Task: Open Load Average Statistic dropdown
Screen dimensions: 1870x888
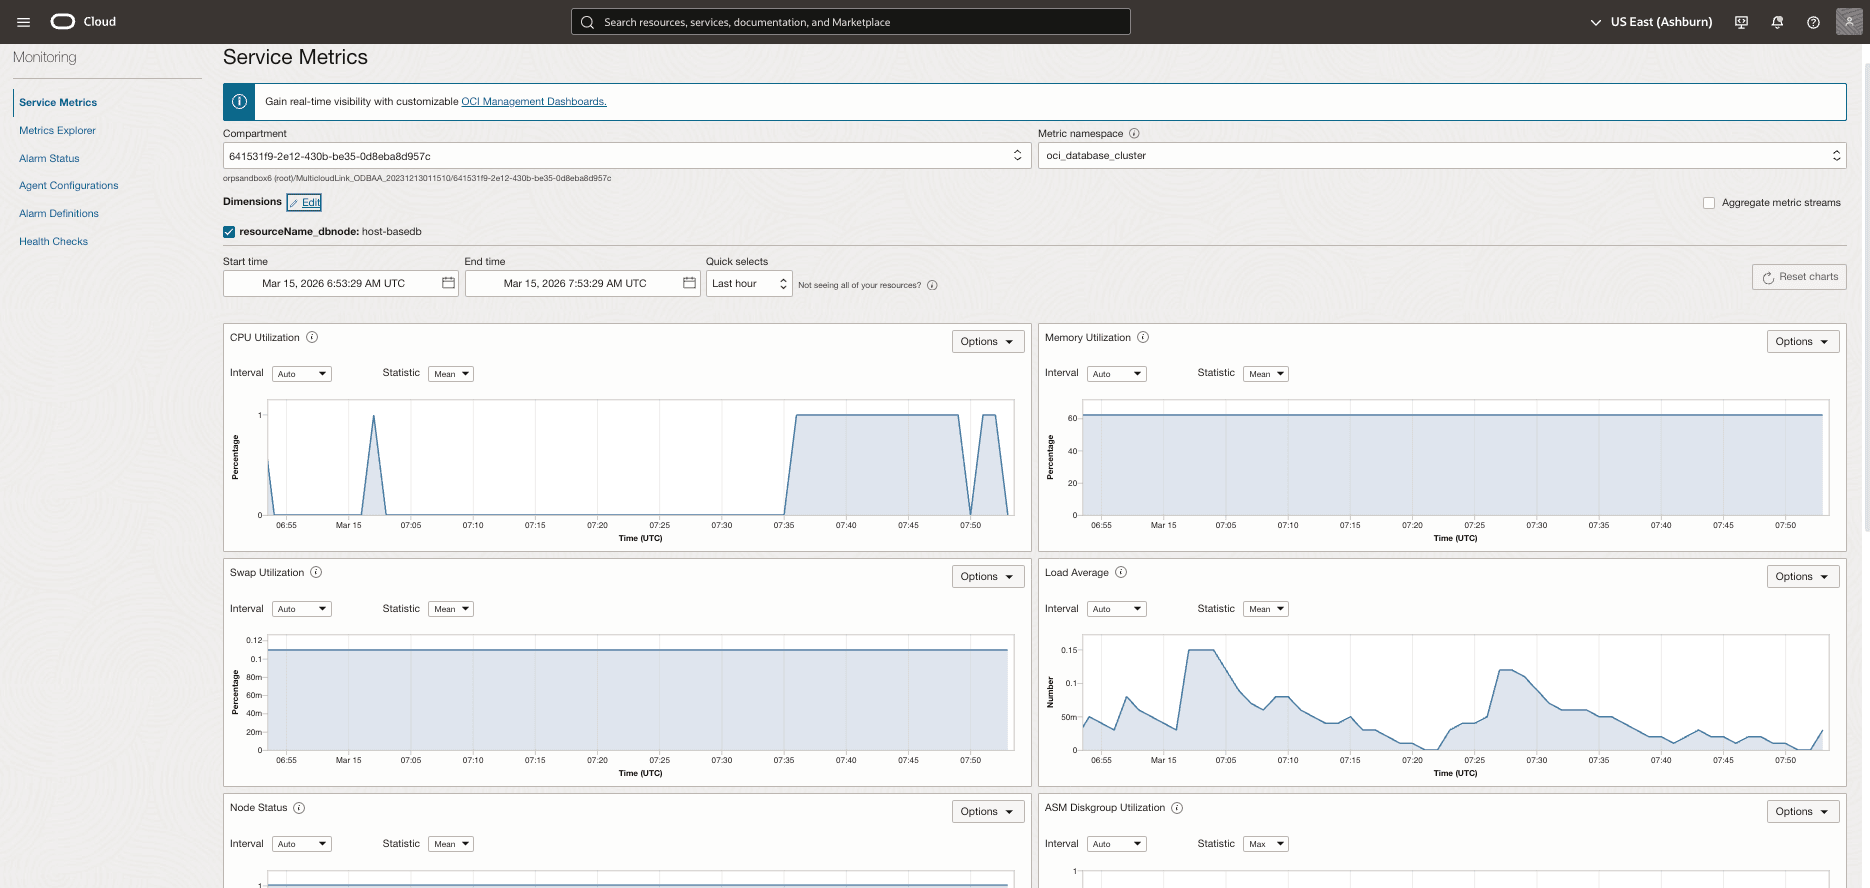Action: 1266,609
